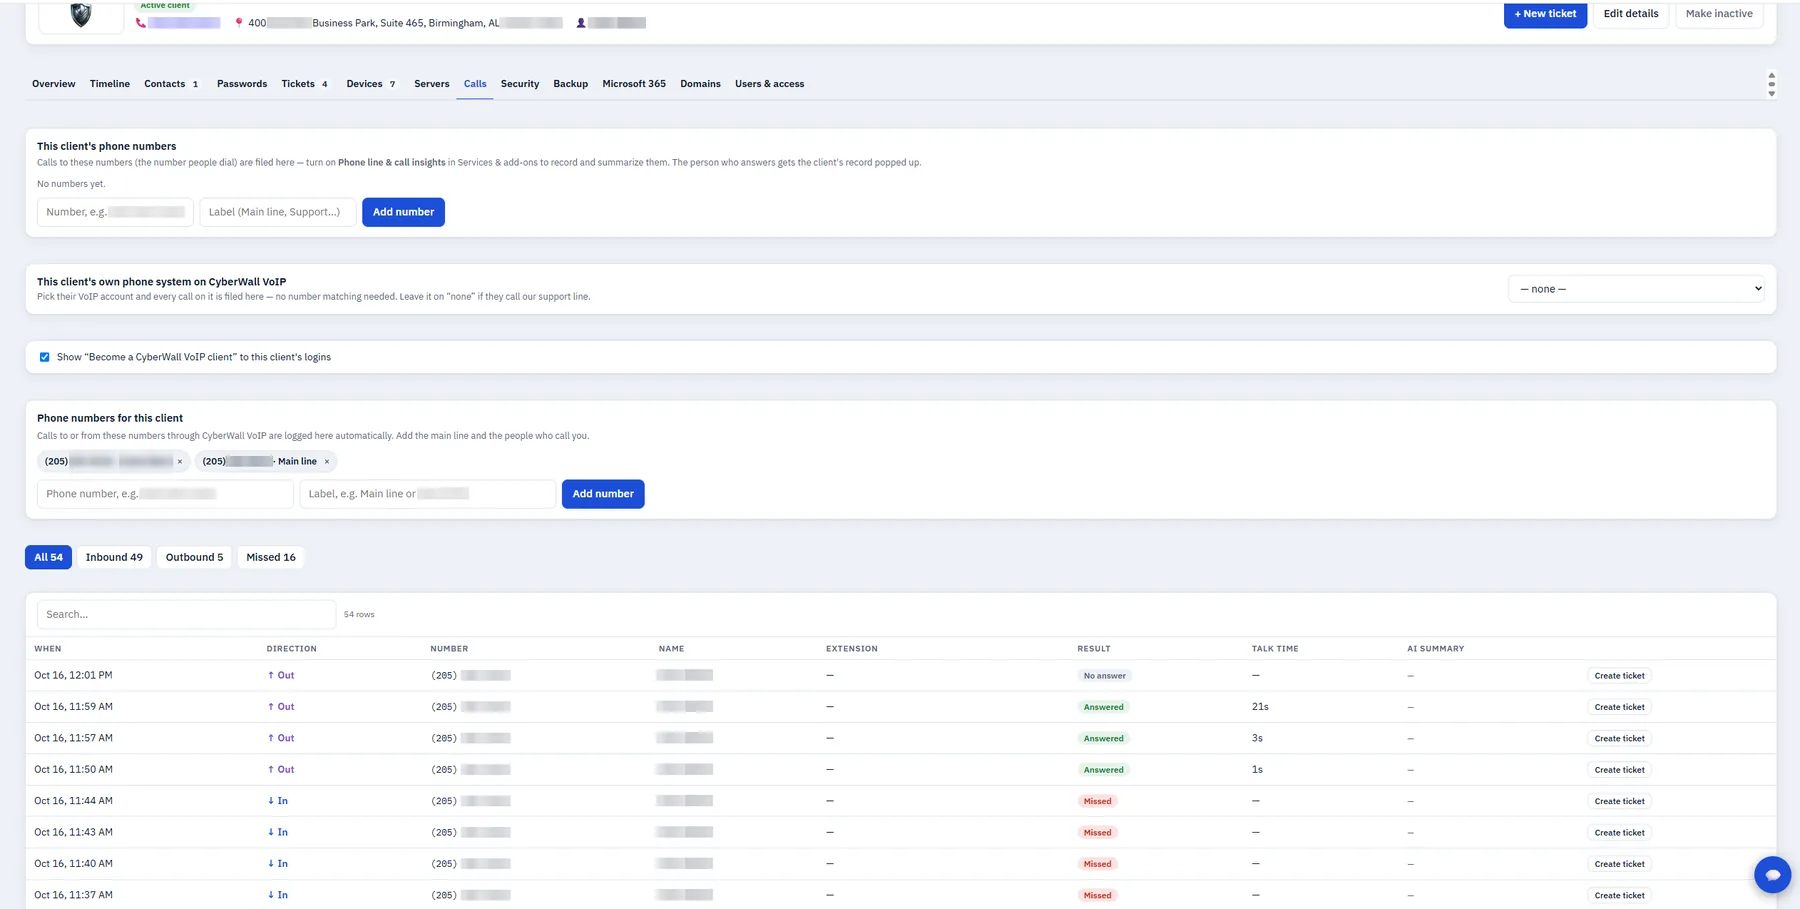
Task: Click the red phone icon in header
Action: tap(141, 23)
